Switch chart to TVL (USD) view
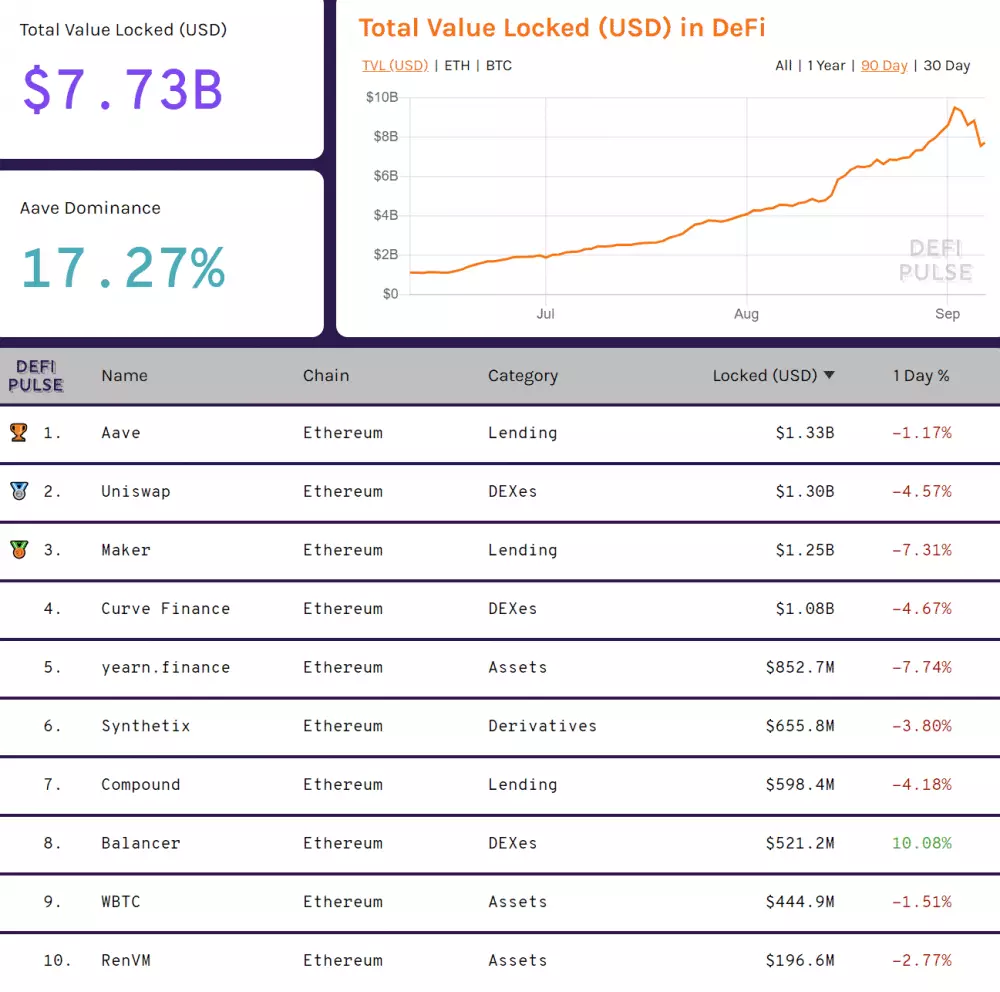This screenshot has width=1000, height=992. [395, 66]
